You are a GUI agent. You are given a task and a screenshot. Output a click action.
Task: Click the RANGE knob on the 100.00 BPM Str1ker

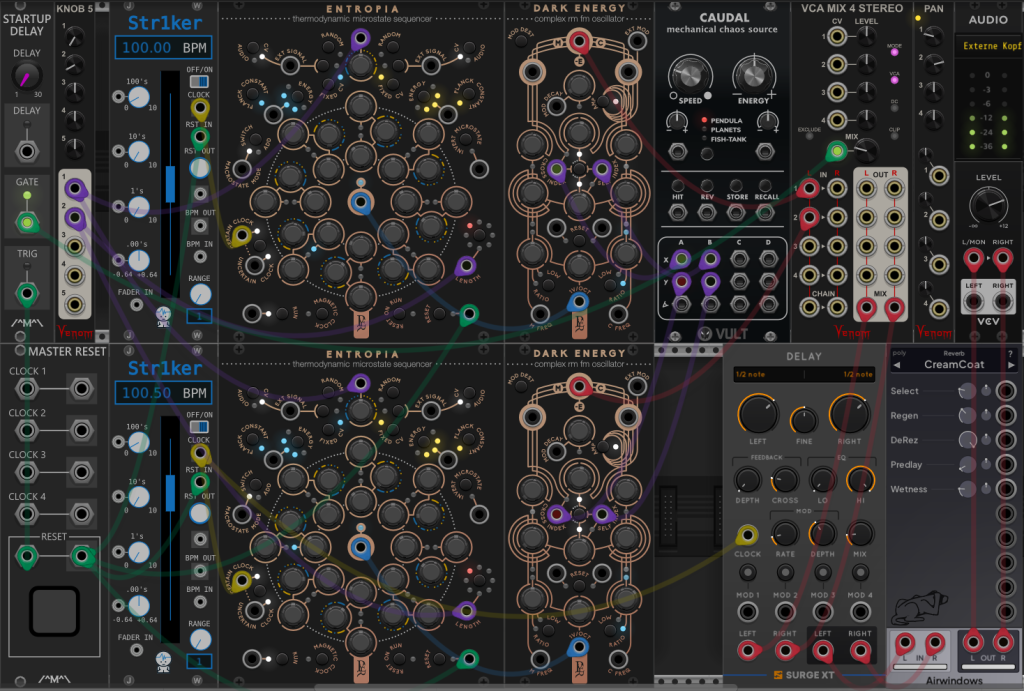click(x=200, y=295)
